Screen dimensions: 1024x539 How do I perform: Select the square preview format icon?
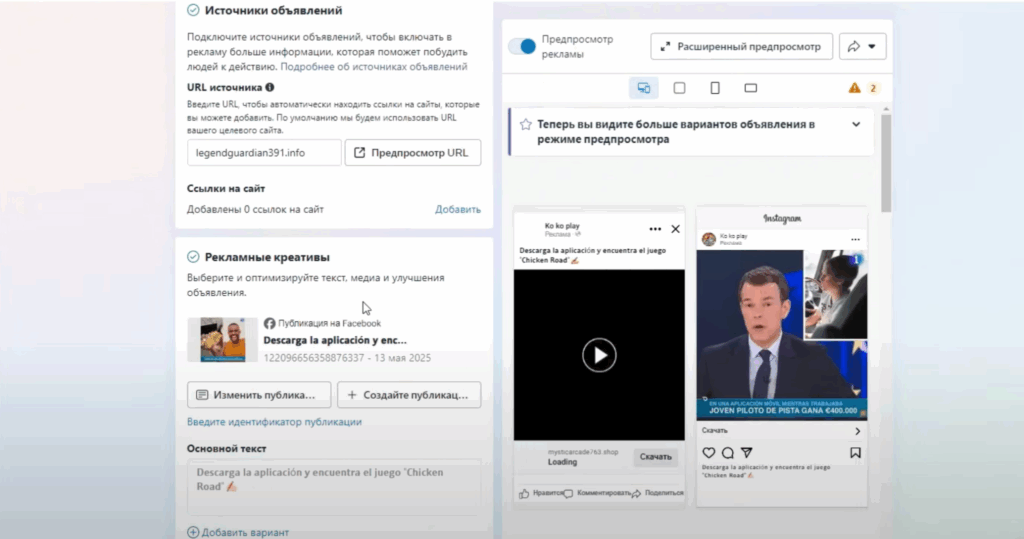tap(680, 88)
